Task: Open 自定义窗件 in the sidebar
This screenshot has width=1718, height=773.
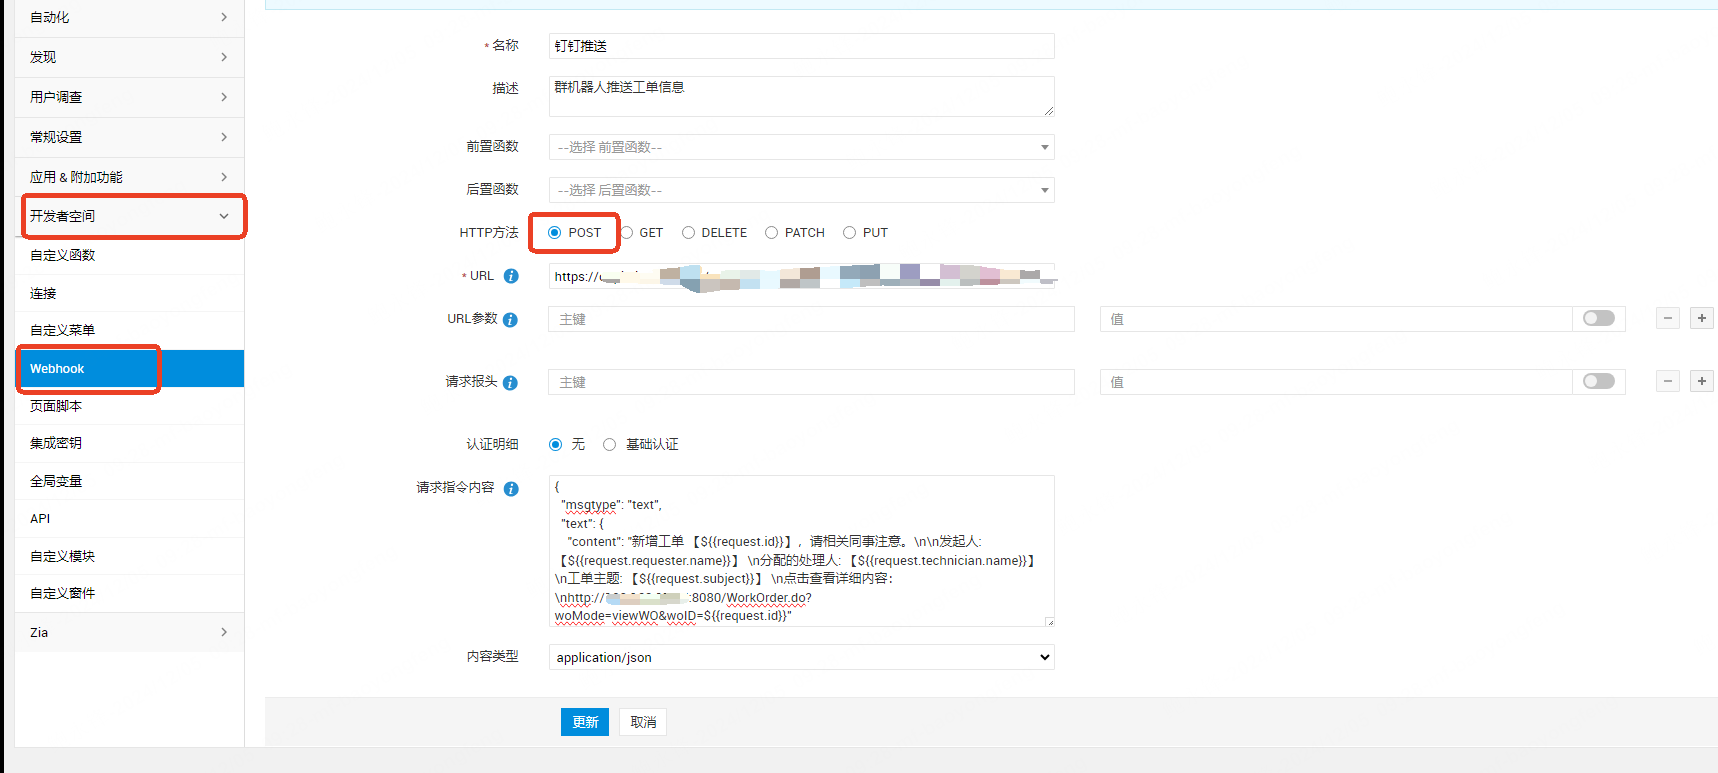Action: tap(129, 594)
